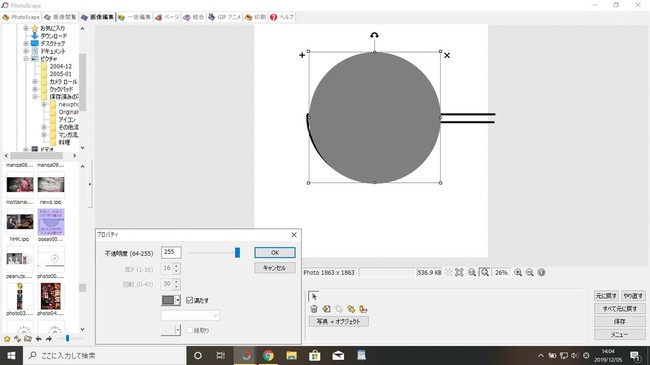
Task: Click the fit-to-screen icon beside file size
Action: (x=459, y=273)
